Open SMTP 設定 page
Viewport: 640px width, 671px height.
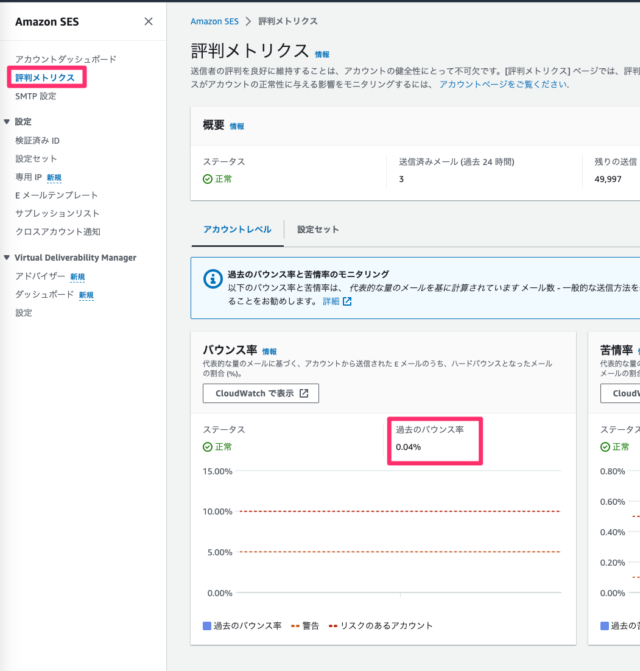[x=36, y=96]
